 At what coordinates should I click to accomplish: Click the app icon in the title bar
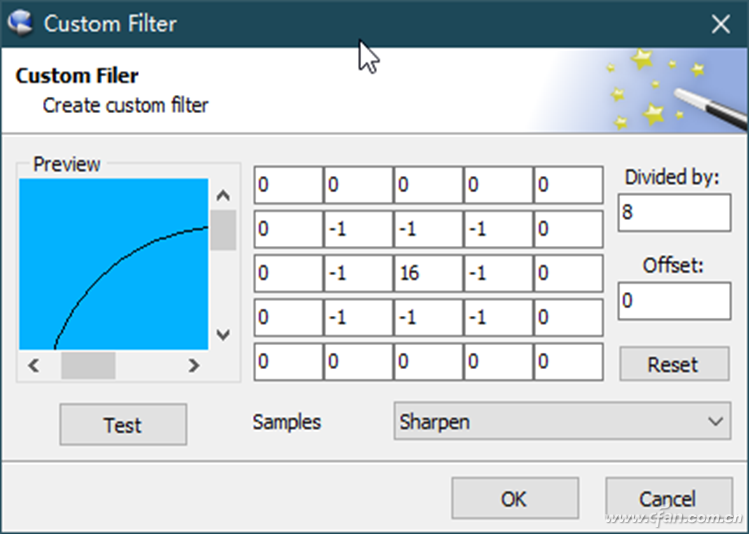pyautogui.click(x=20, y=22)
